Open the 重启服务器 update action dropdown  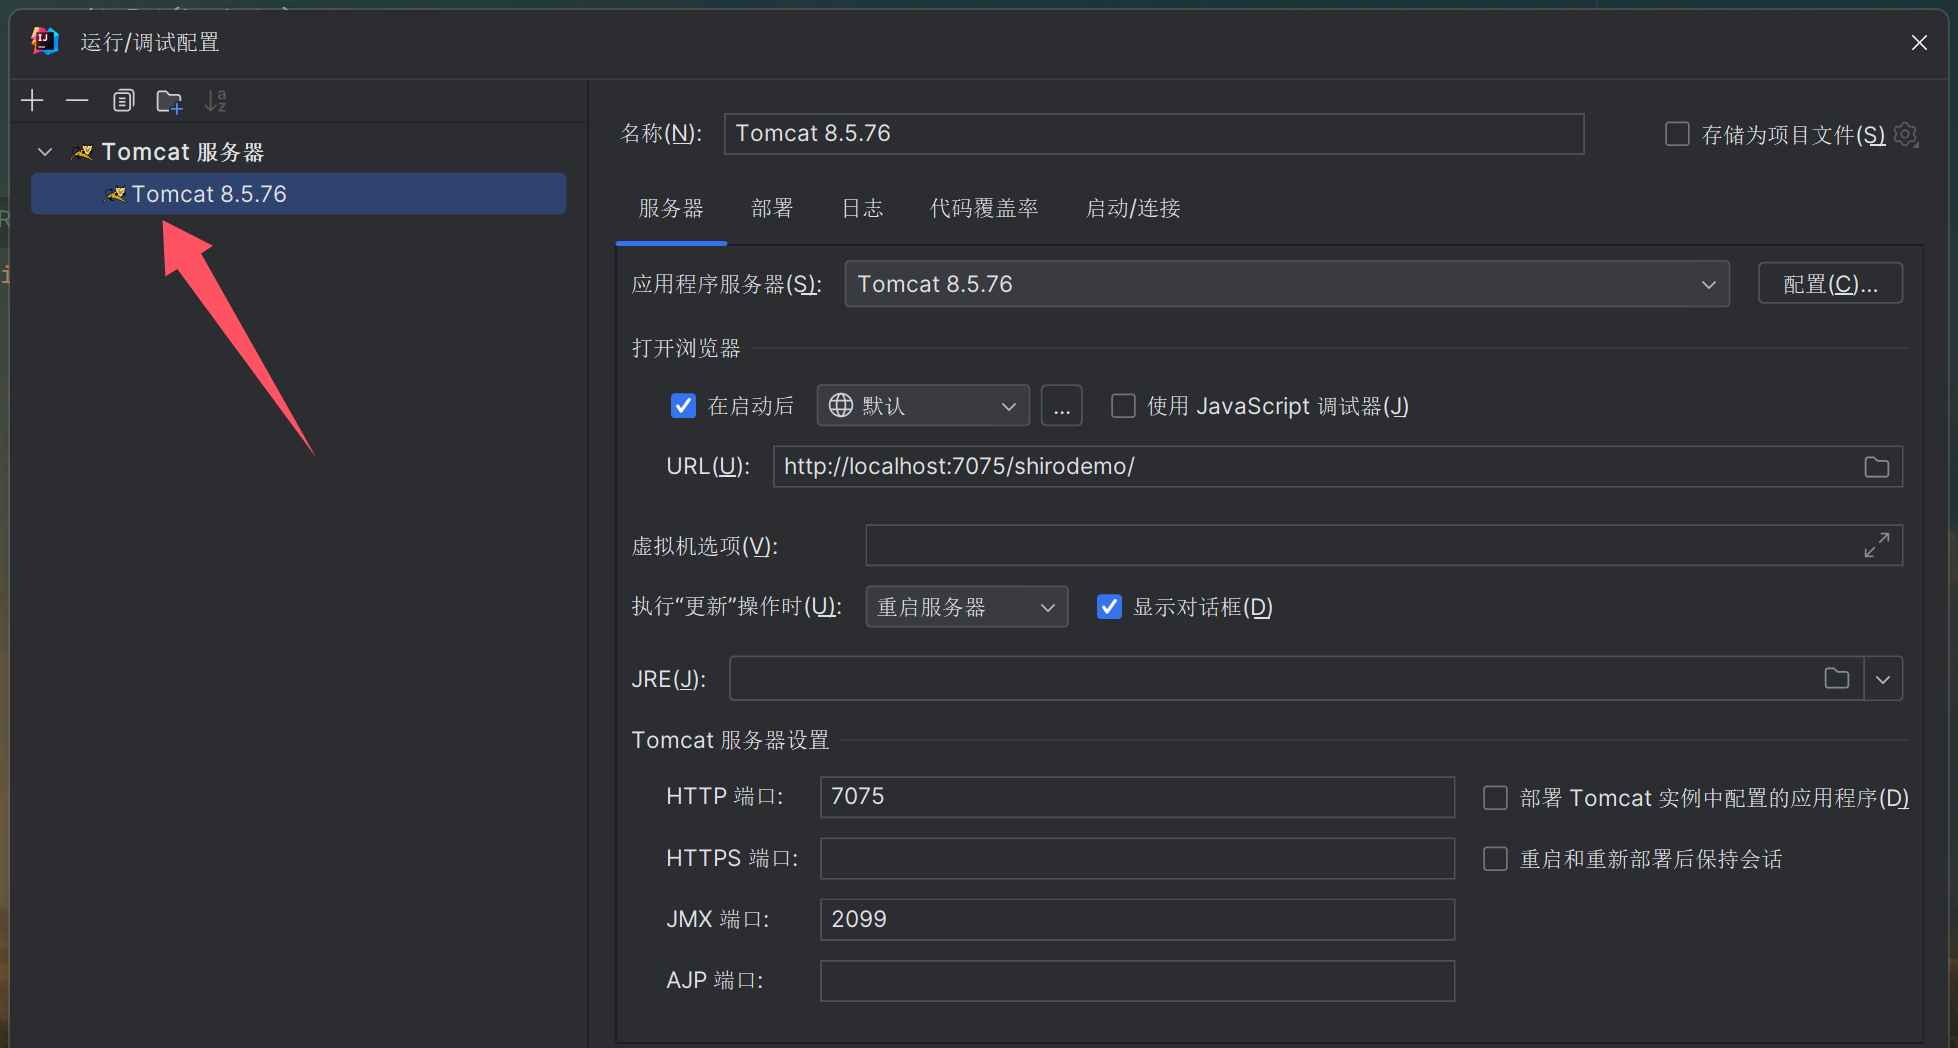click(967, 607)
